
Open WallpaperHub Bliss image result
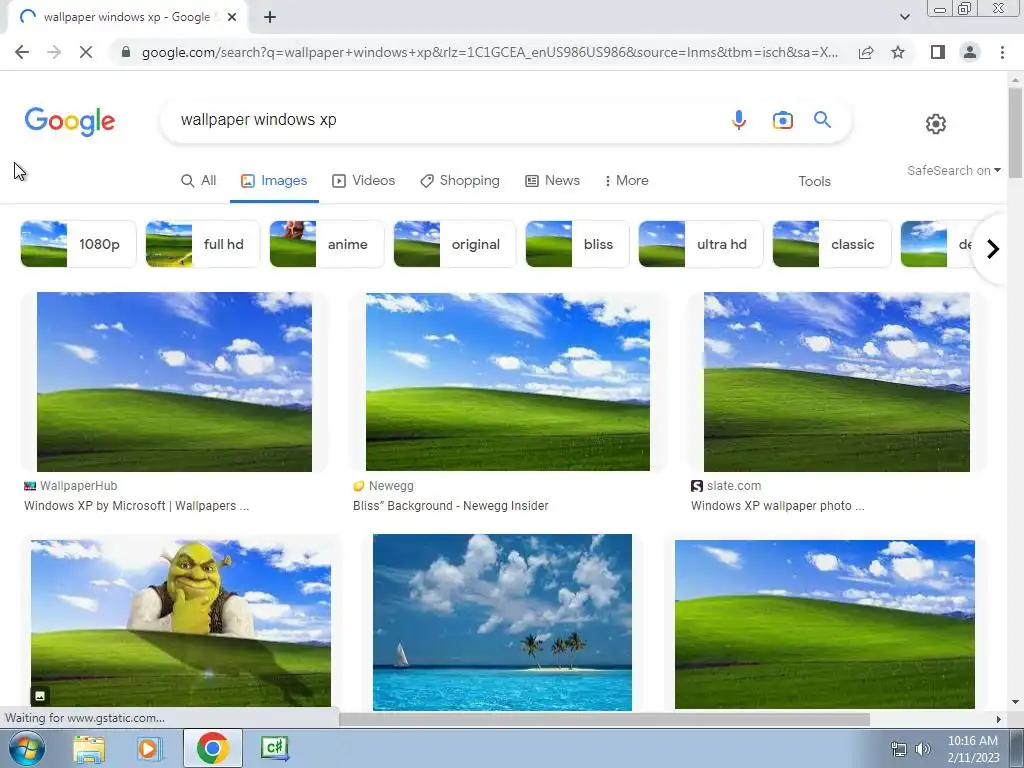[x=174, y=381]
